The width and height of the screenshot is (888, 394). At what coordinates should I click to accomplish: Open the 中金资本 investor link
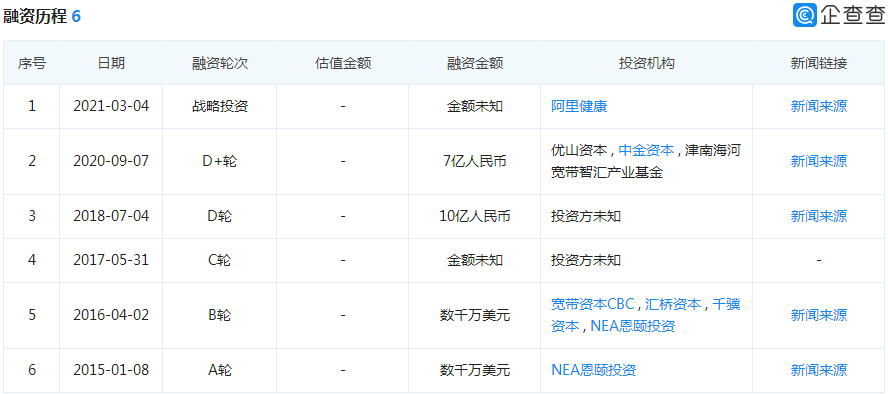click(646, 150)
